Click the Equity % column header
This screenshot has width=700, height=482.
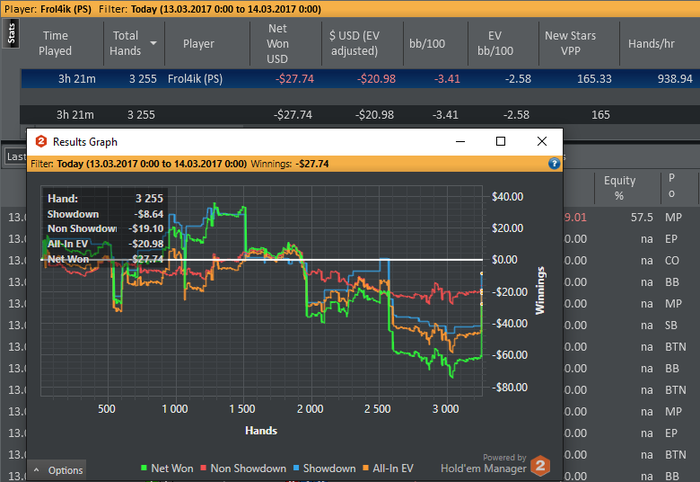tap(620, 188)
